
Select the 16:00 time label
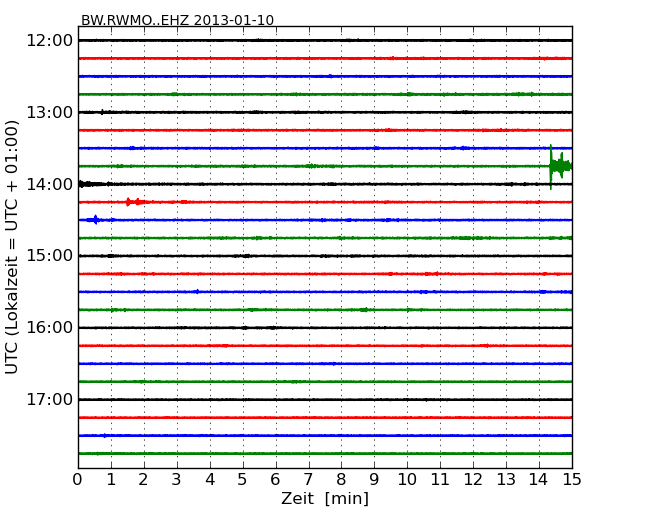coord(49,328)
